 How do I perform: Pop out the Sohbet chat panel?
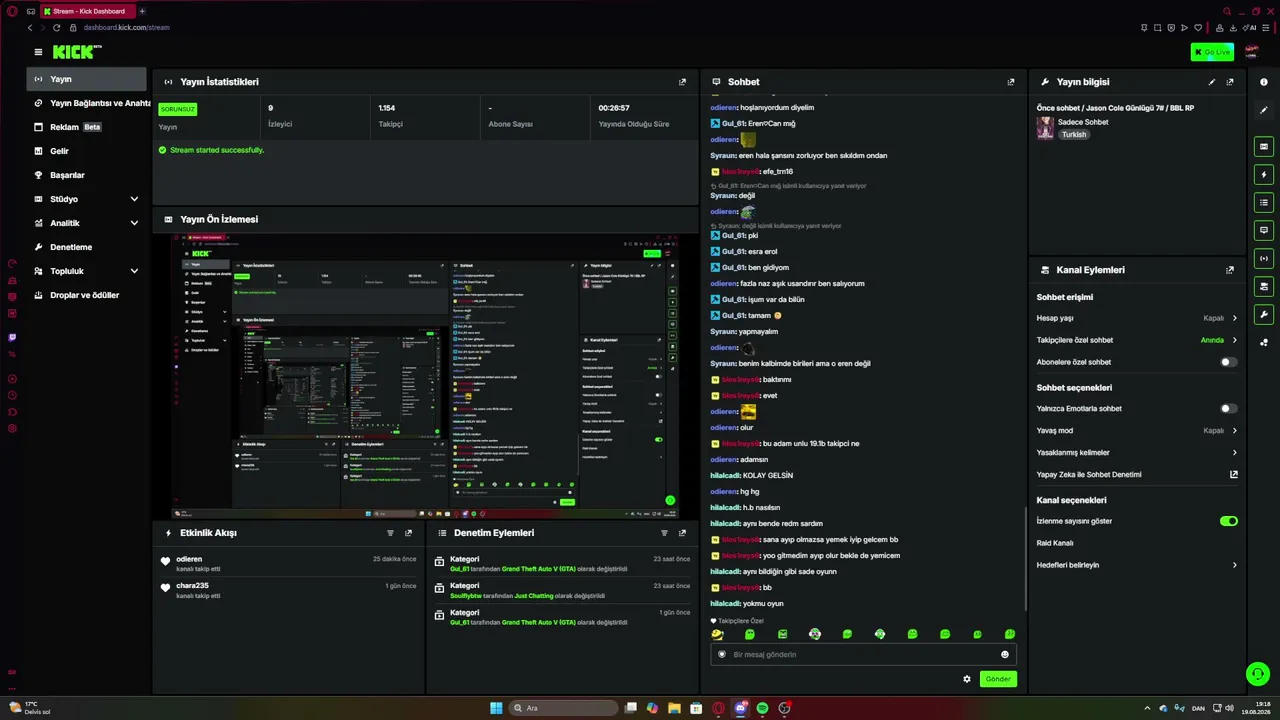1011,82
